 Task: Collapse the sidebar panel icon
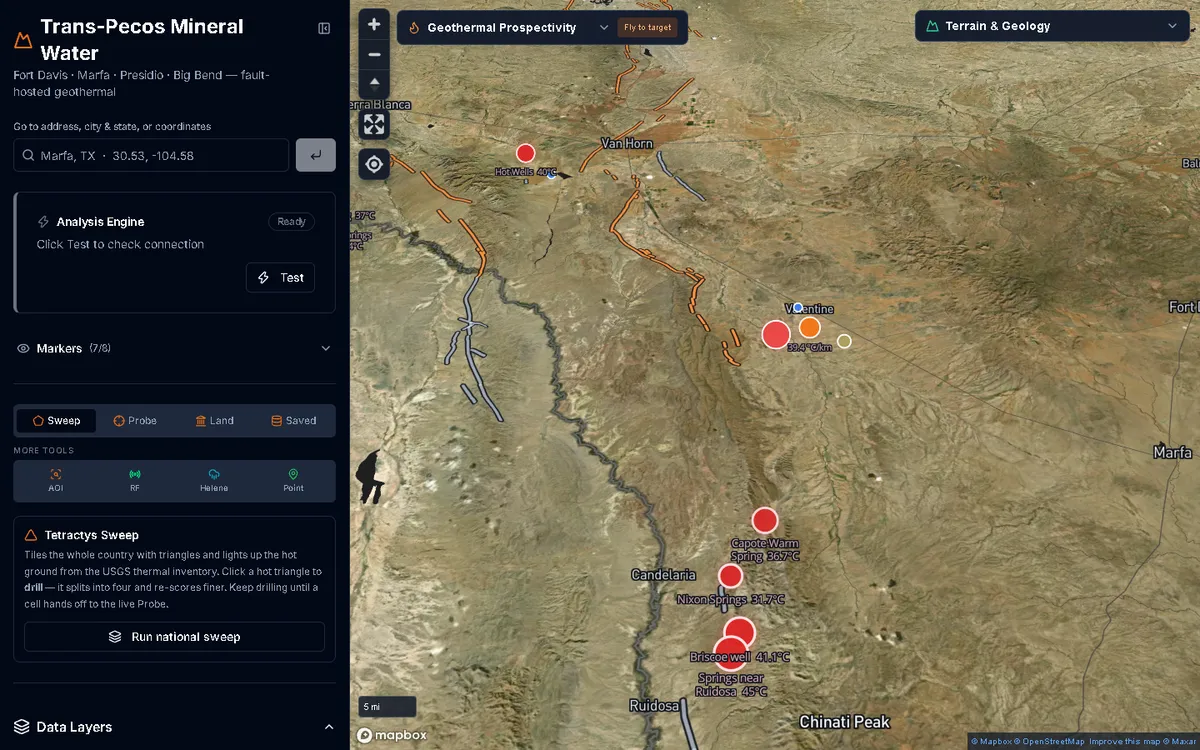click(x=324, y=28)
